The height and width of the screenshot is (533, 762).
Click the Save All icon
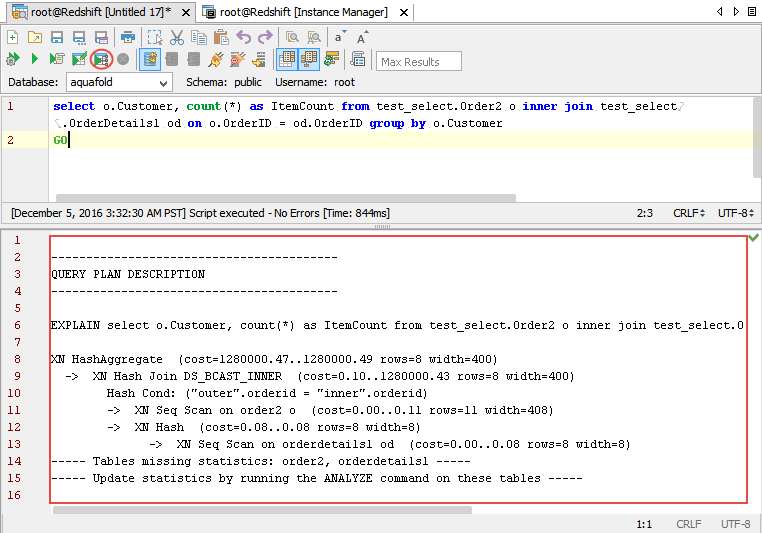click(101, 37)
